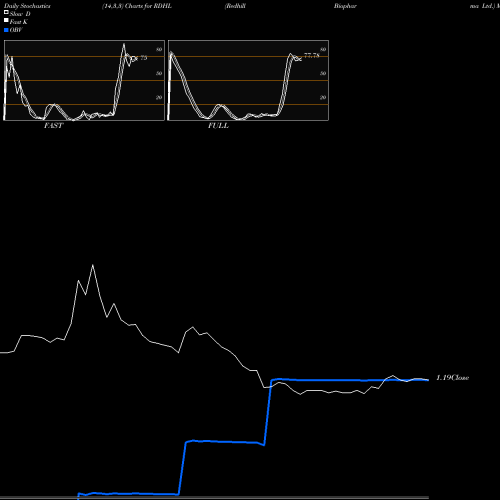Click the FAST stochastic chart panel
The image size is (500, 500).
(x=84, y=80)
